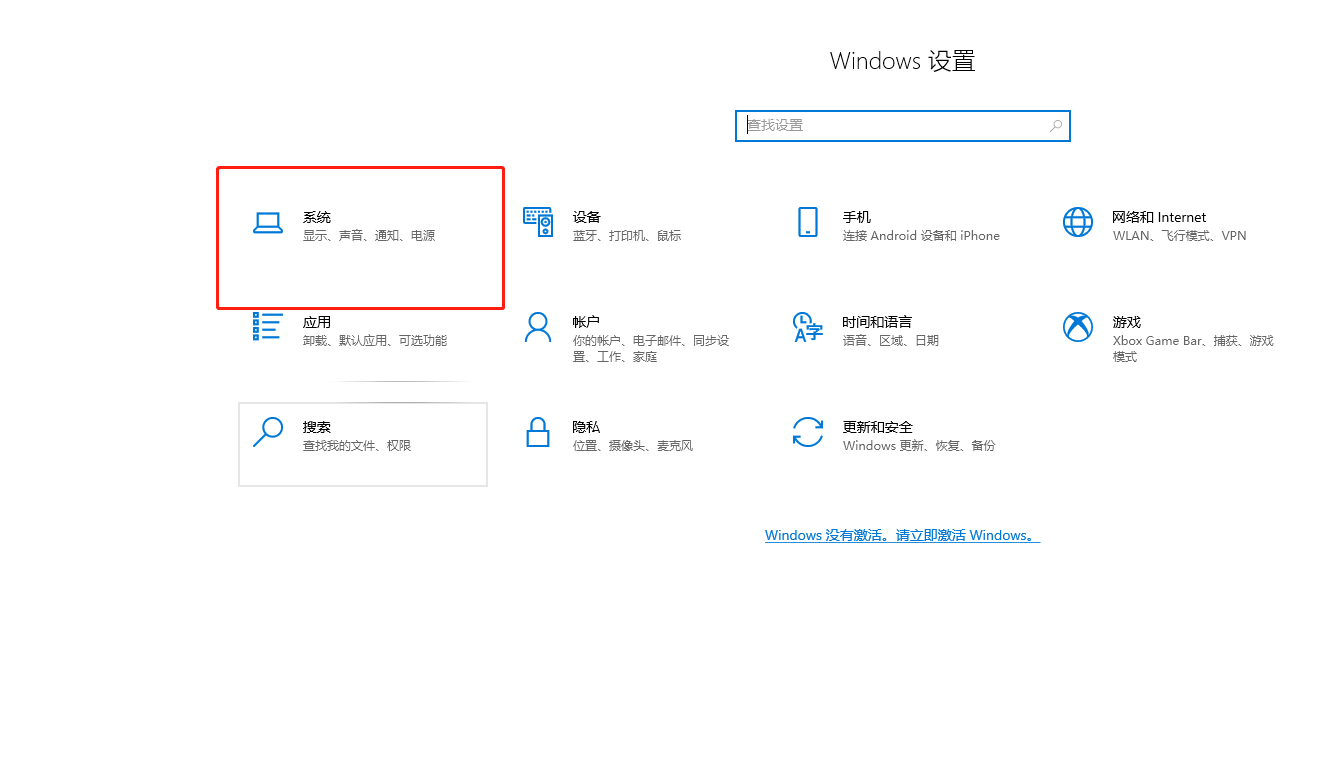Click the 连接 Android 设备和 iPhone text

pyautogui.click(x=920, y=235)
